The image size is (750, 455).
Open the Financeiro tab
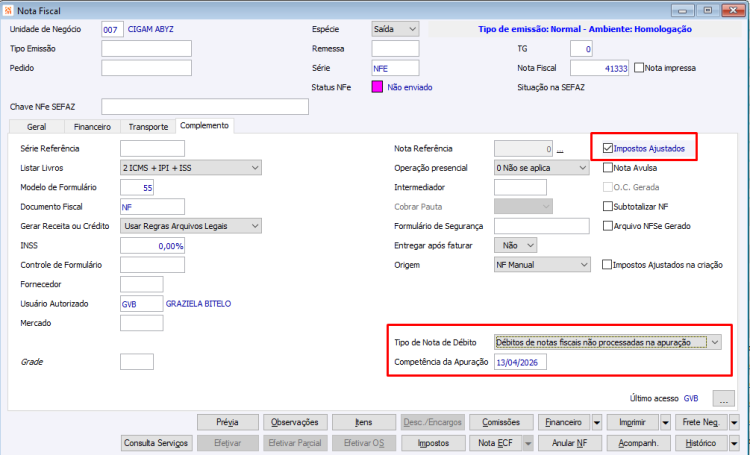[92, 127]
